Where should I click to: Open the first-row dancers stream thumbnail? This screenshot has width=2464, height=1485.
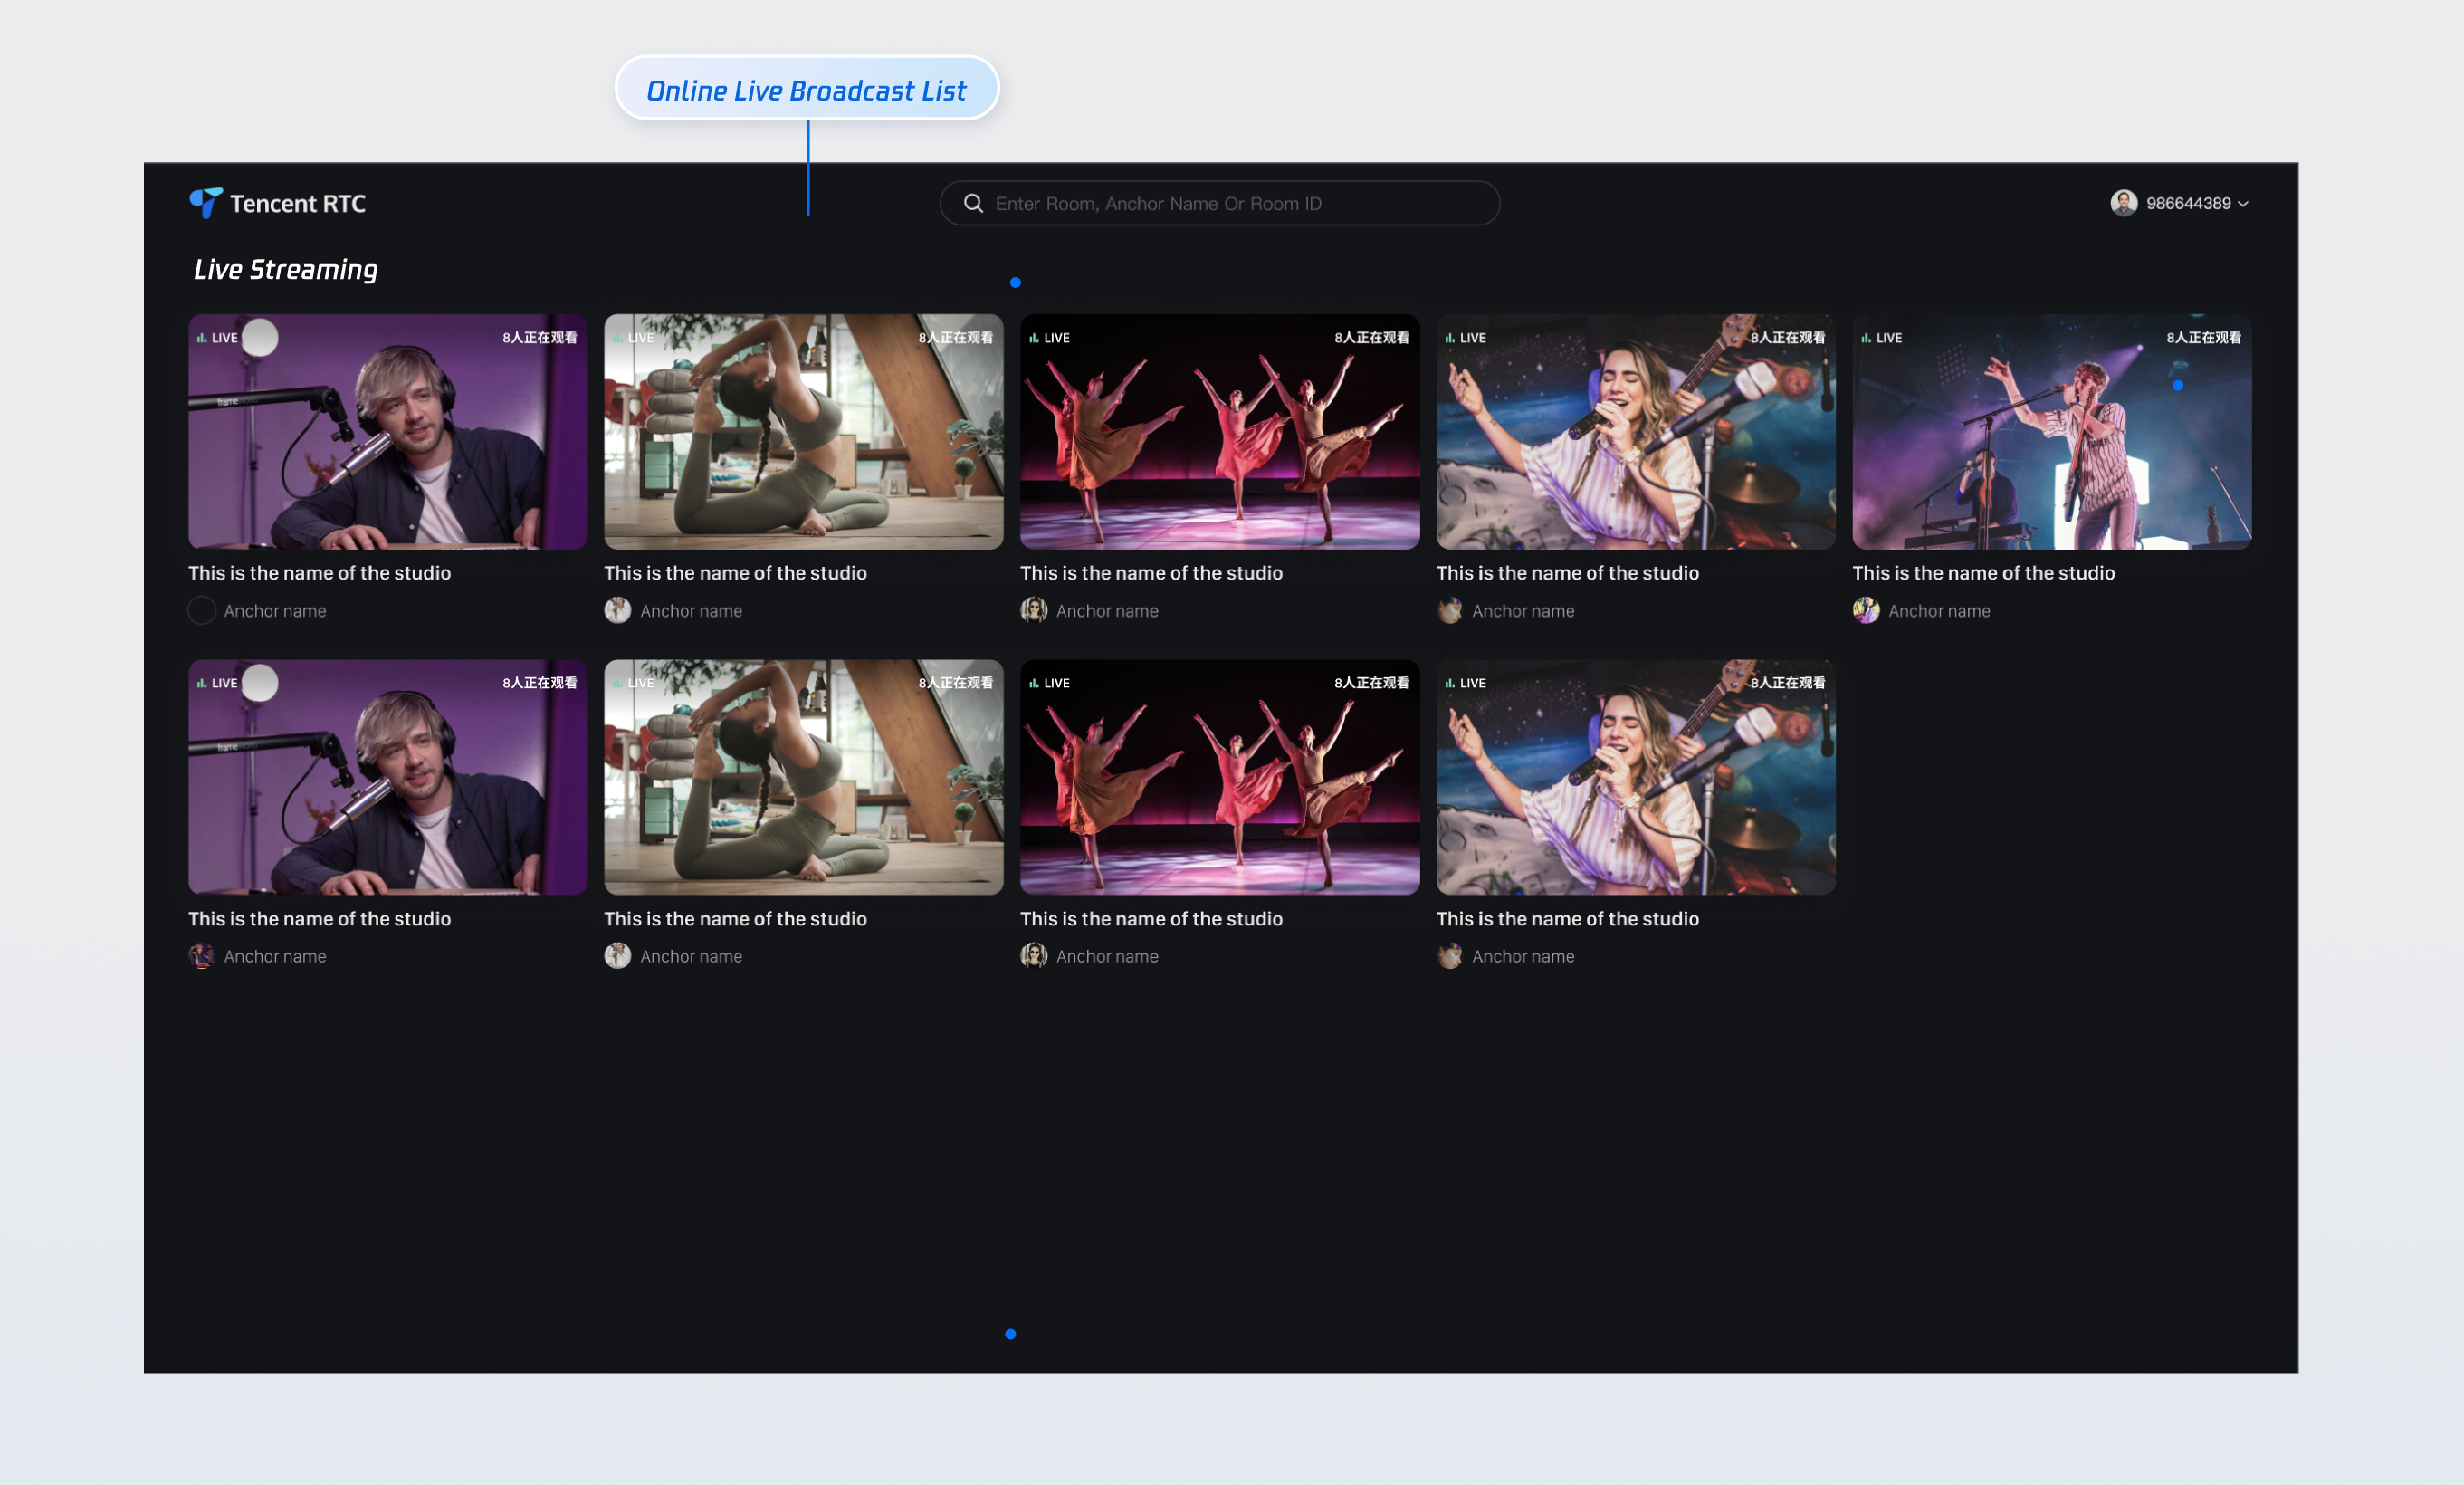click(1219, 432)
